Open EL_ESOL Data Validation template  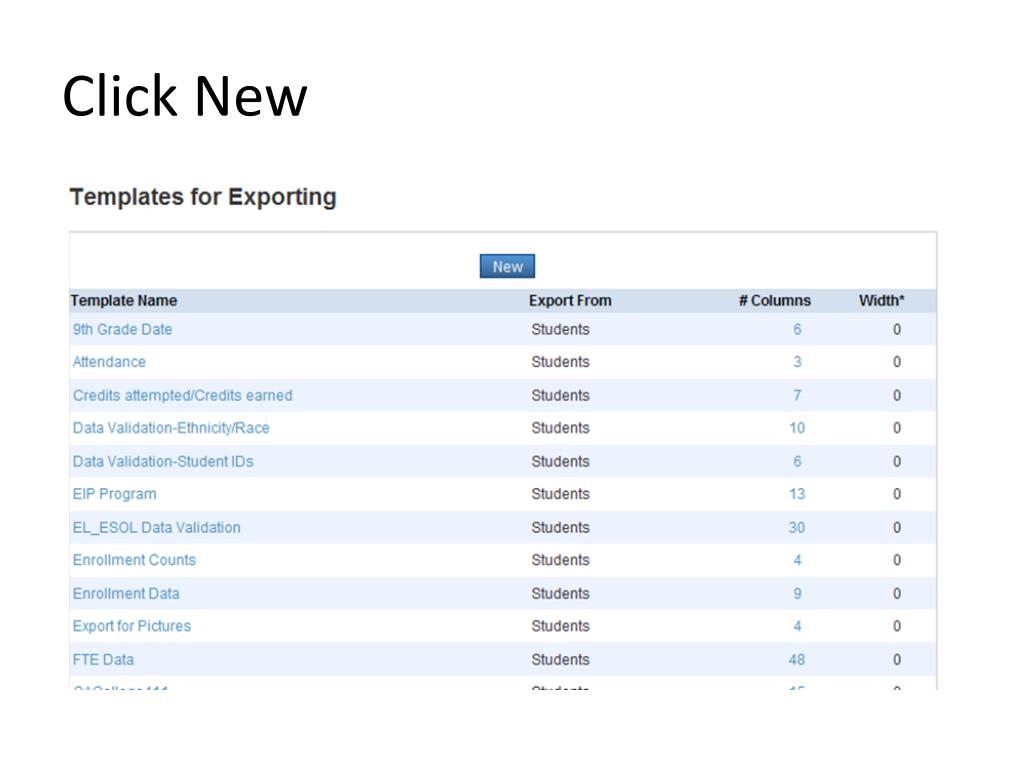point(156,527)
